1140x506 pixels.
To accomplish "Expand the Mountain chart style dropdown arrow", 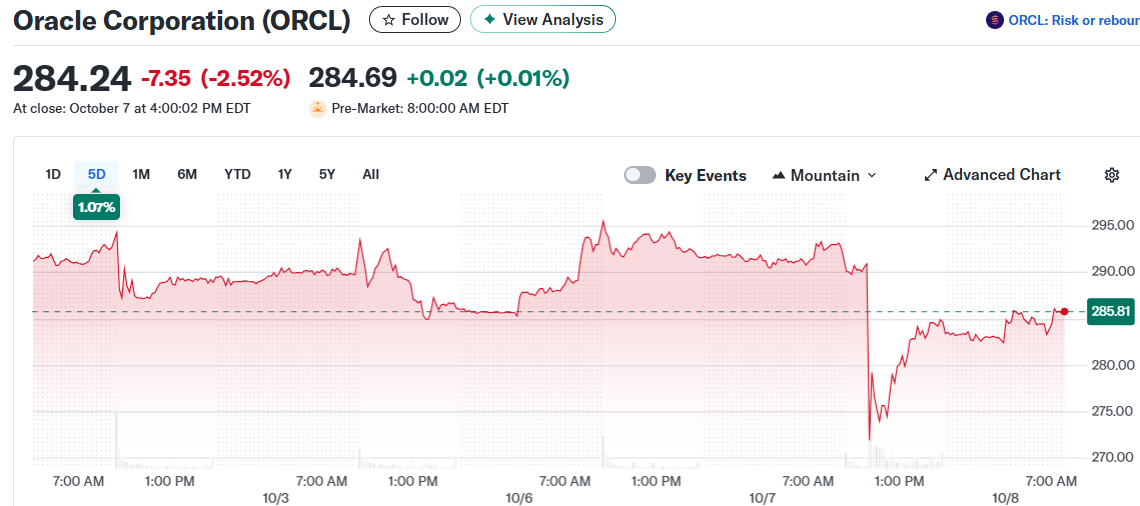I will pos(871,175).
